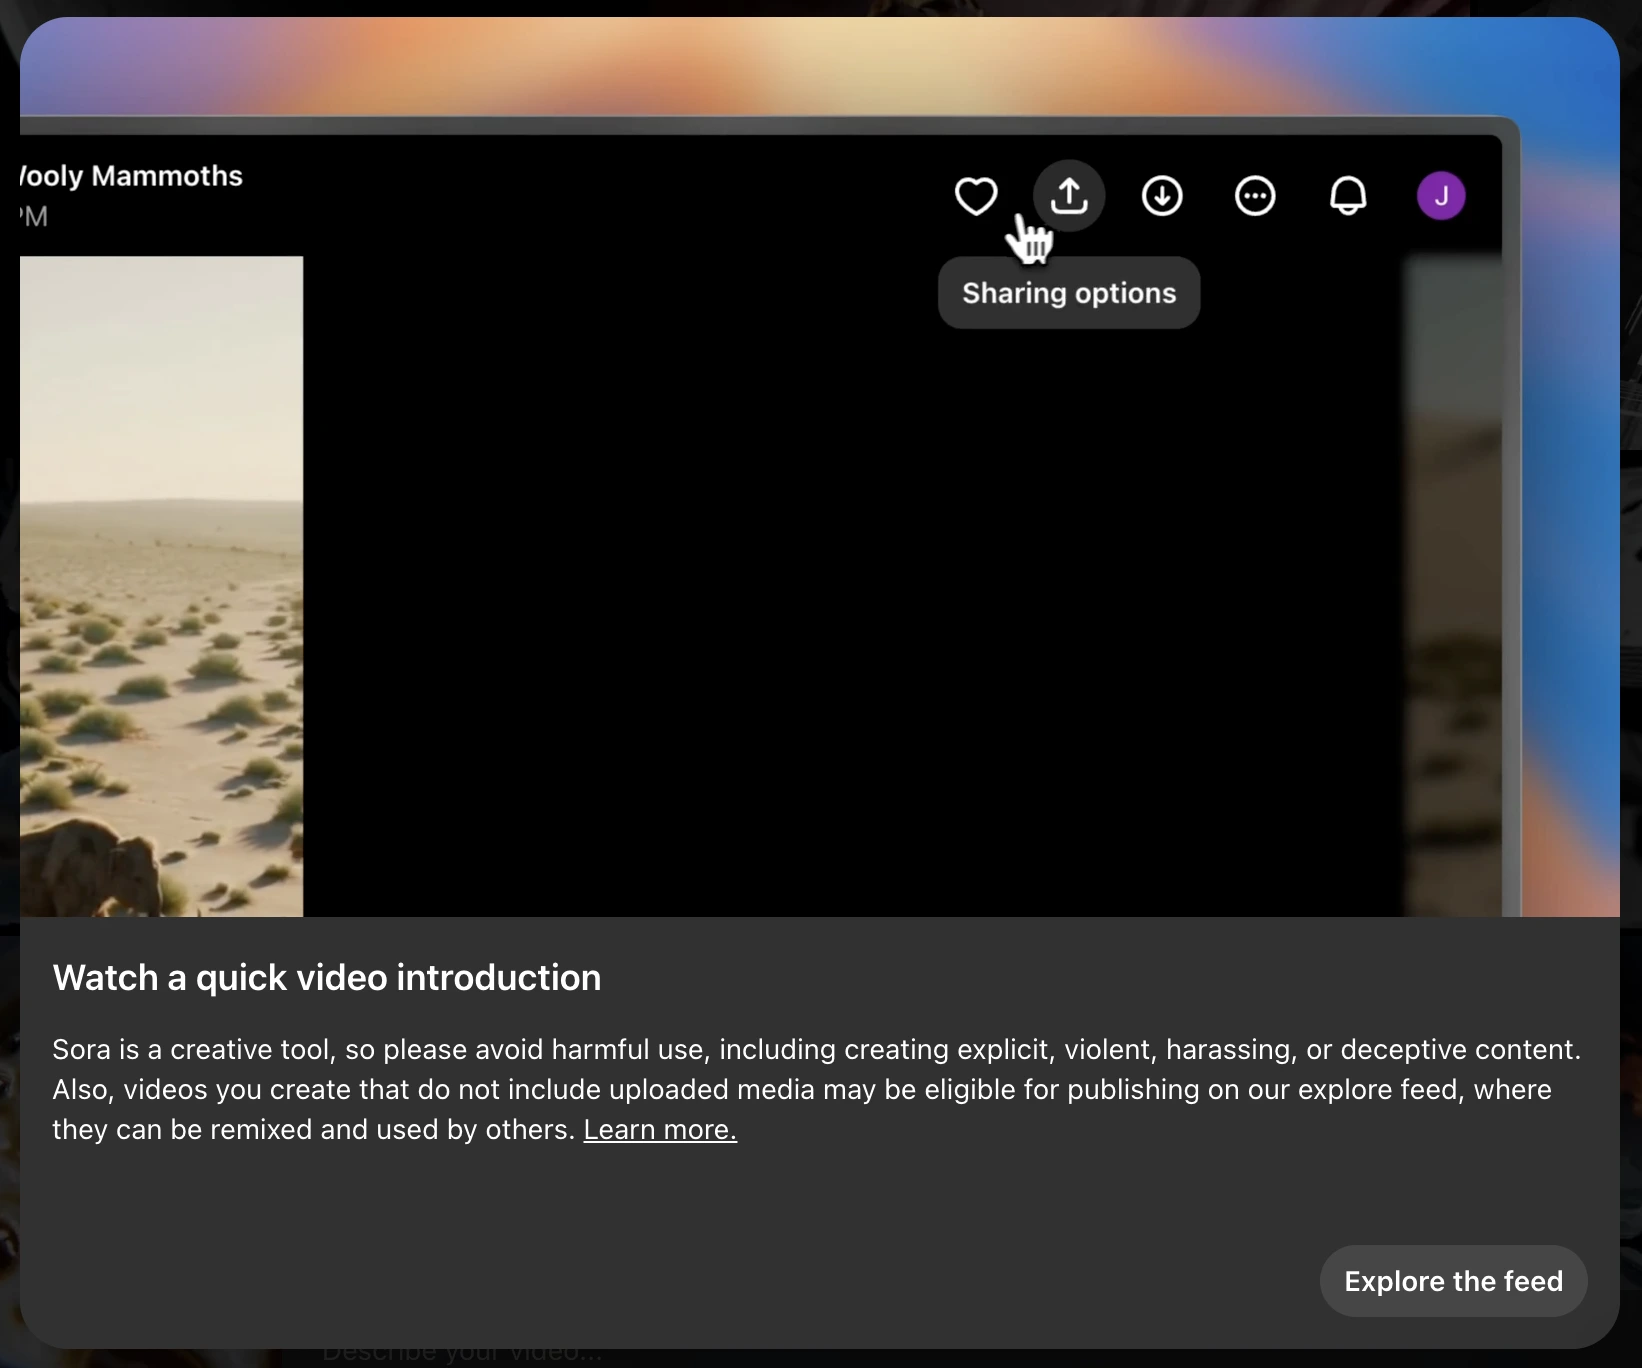Open Sharing options via the upload arrow icon
Viewport: 1642px width, 1368px height.
(1069, 196)
